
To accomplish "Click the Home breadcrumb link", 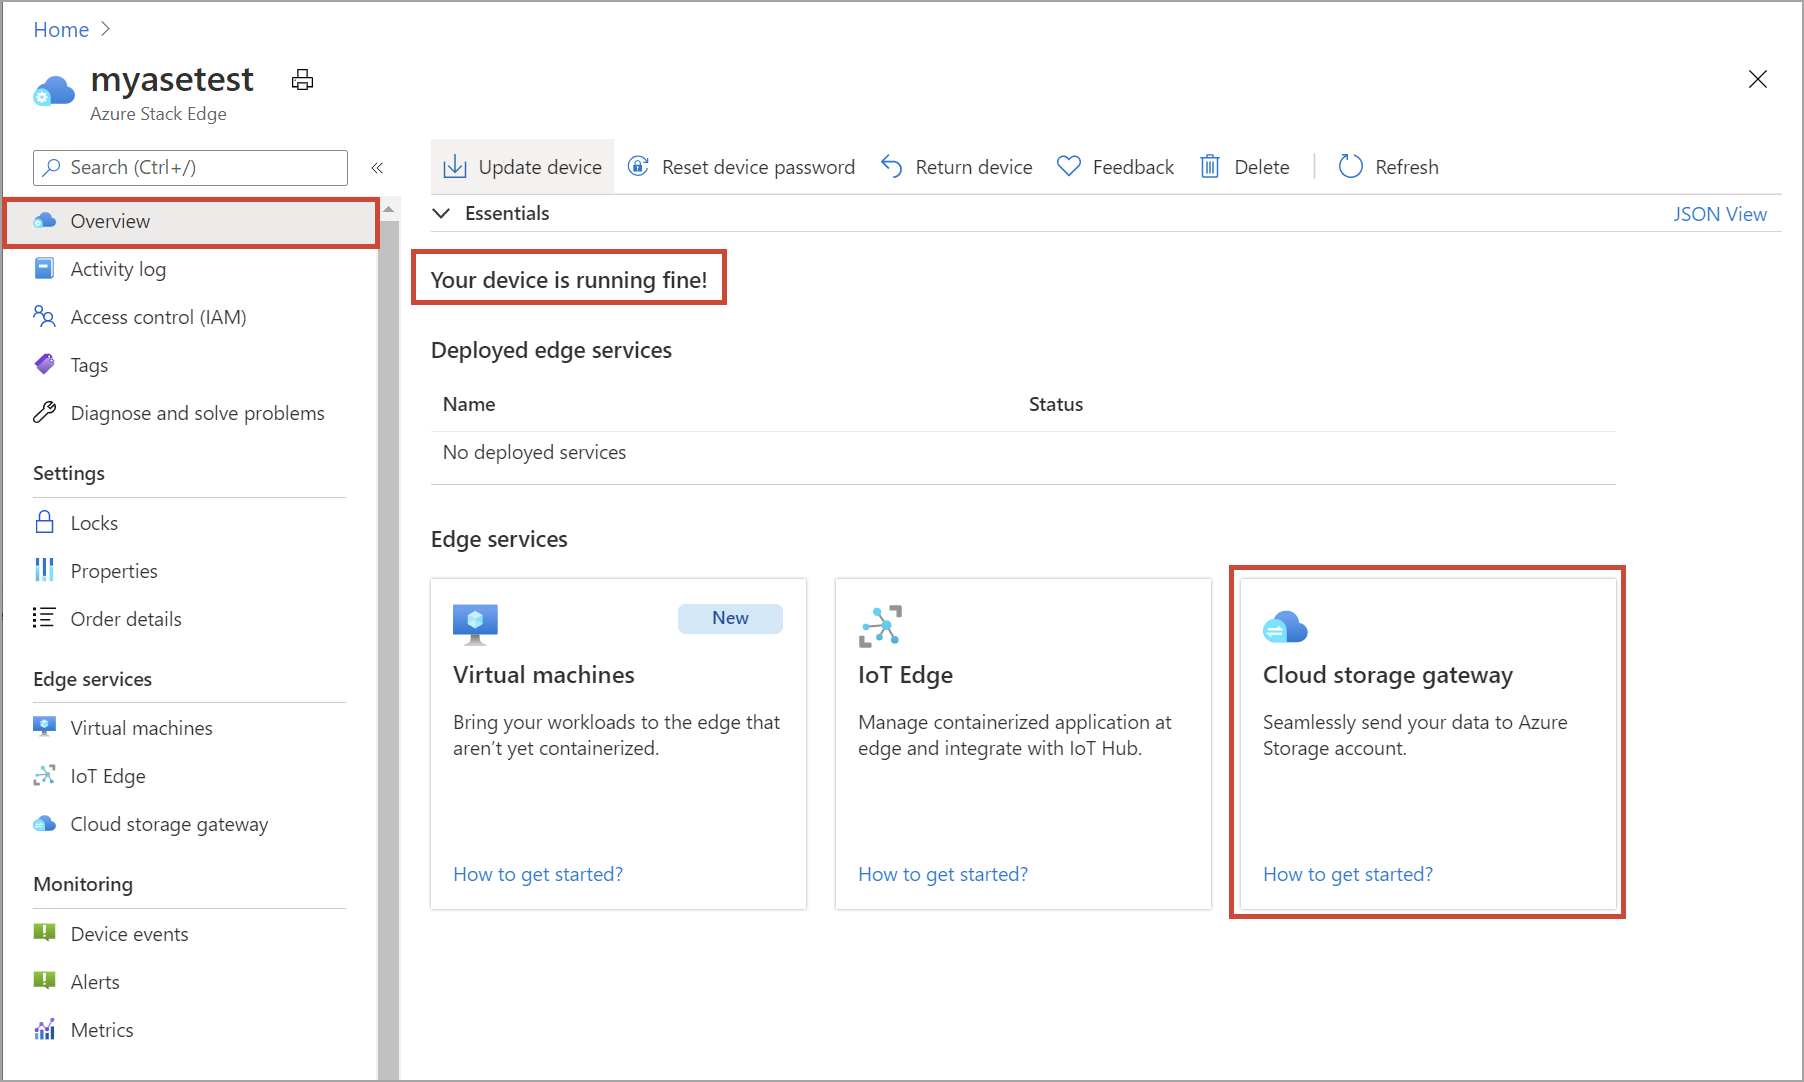I will click(61, 30).
